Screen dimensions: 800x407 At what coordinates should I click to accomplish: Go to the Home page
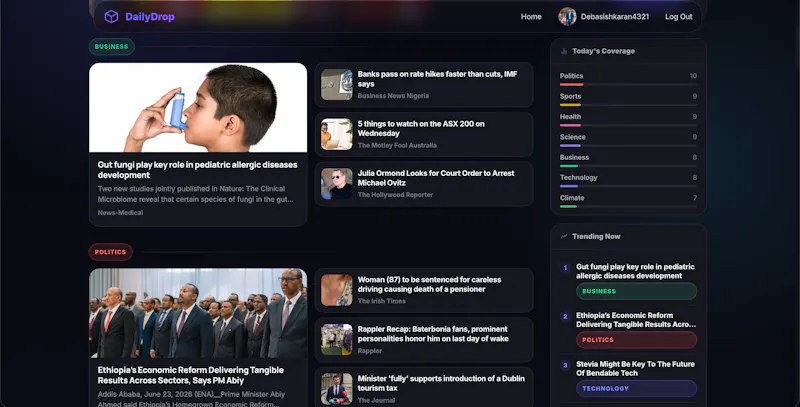coord(531,17)
